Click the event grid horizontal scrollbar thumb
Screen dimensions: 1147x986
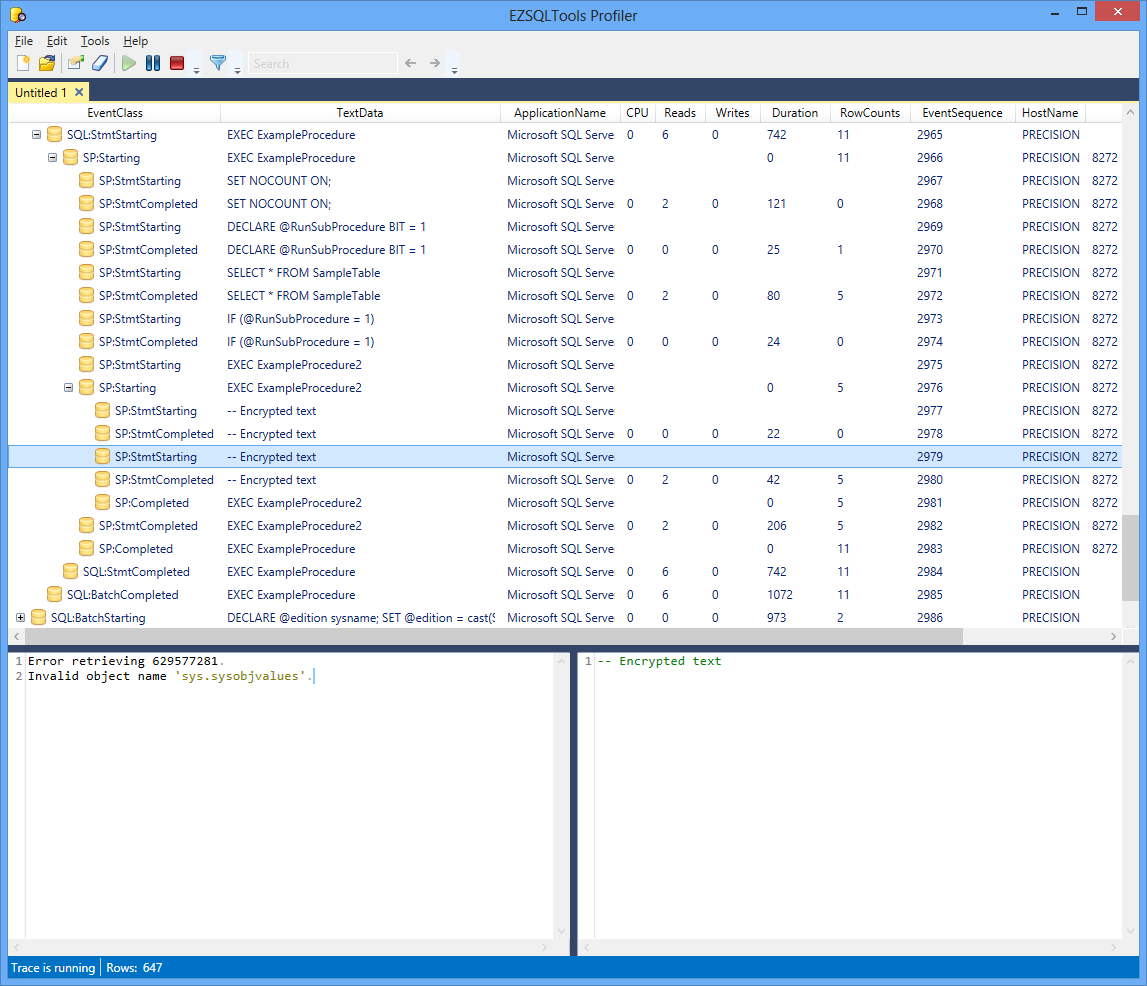pyautogui.click(x=493, y=636)
